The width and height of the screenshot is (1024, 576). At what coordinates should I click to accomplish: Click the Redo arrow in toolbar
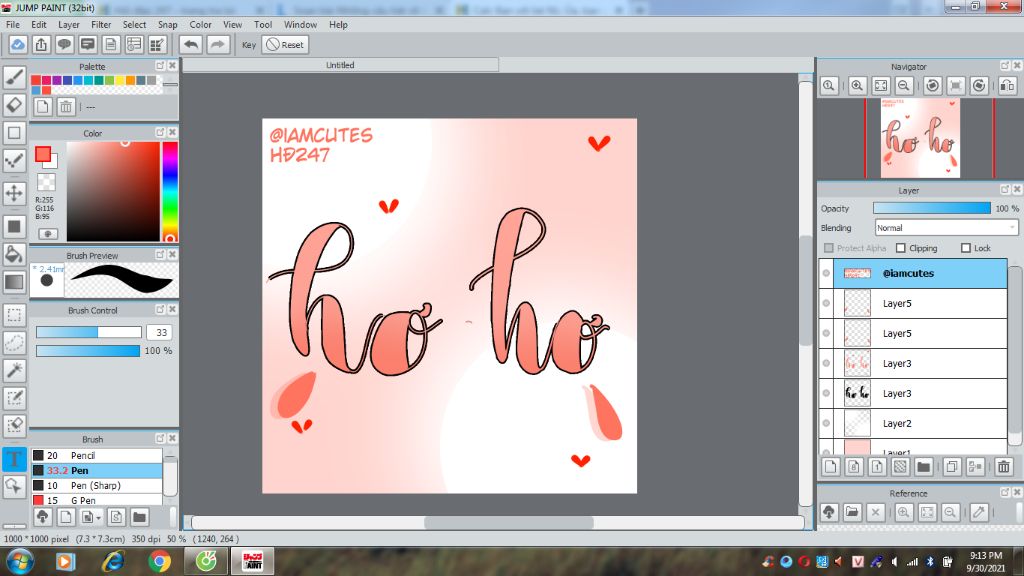217,44
